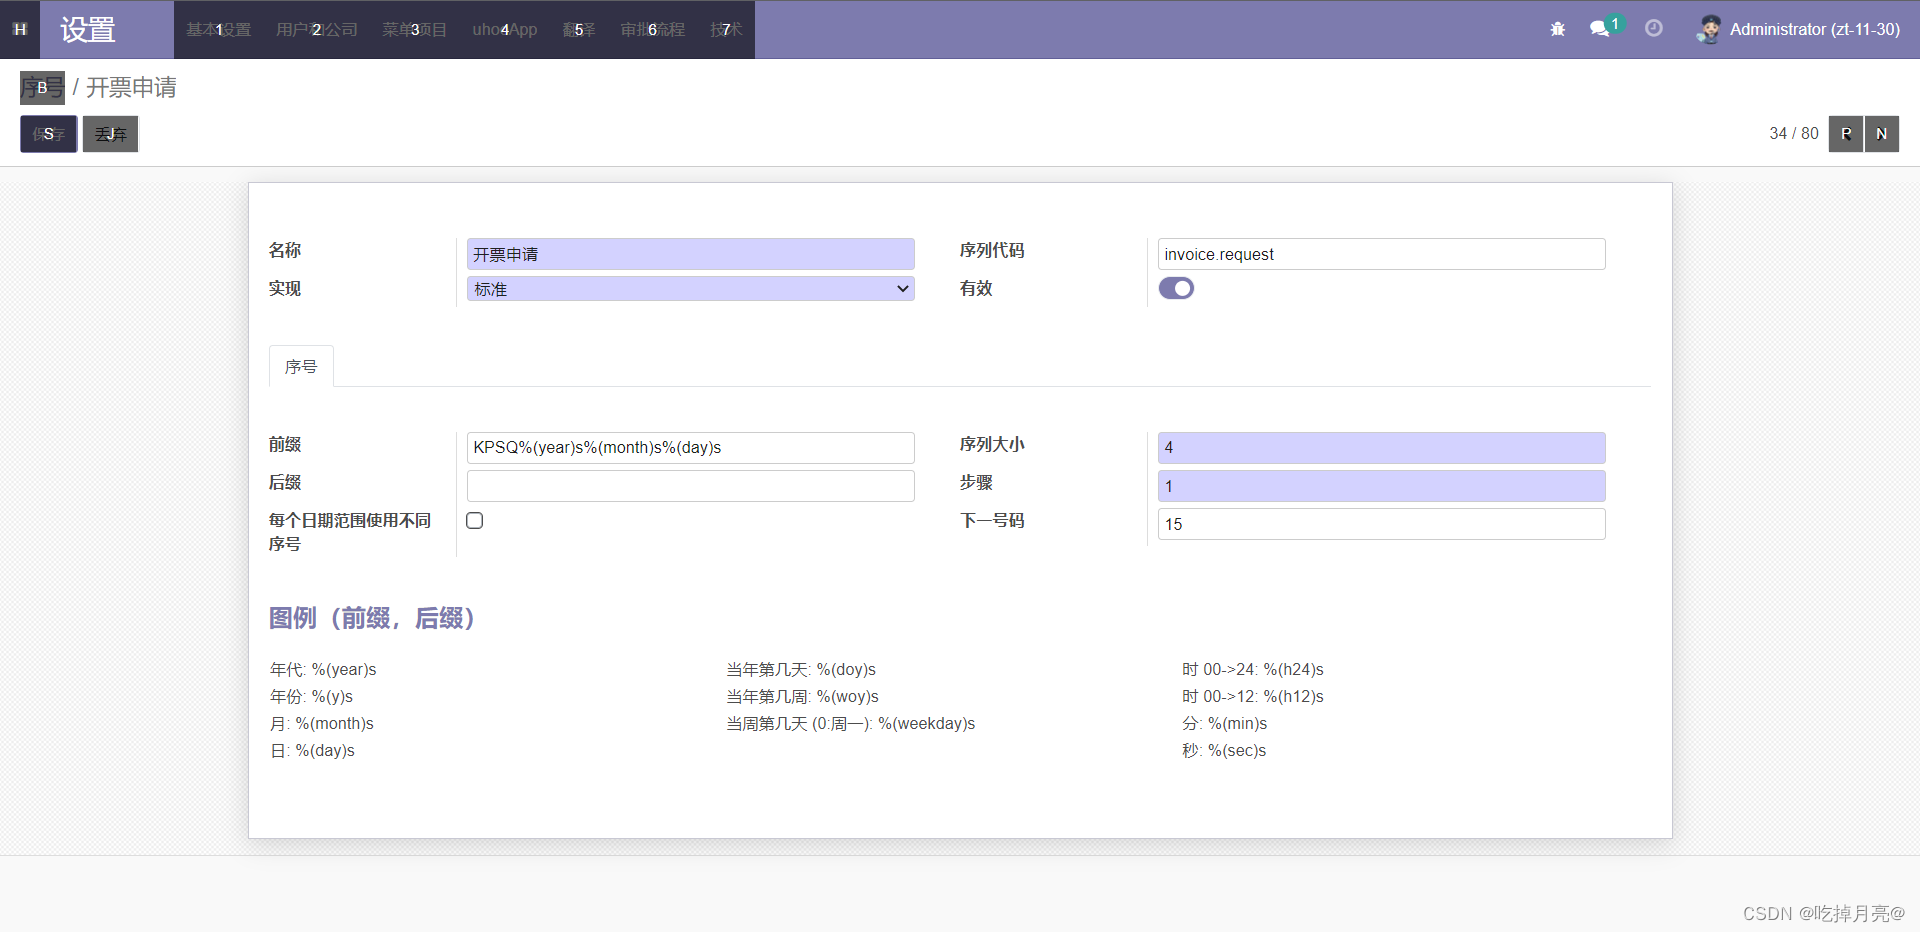Open activities using the clock icon
Viewport: 1920px width, 932px height.
[x=1653, y=29]
